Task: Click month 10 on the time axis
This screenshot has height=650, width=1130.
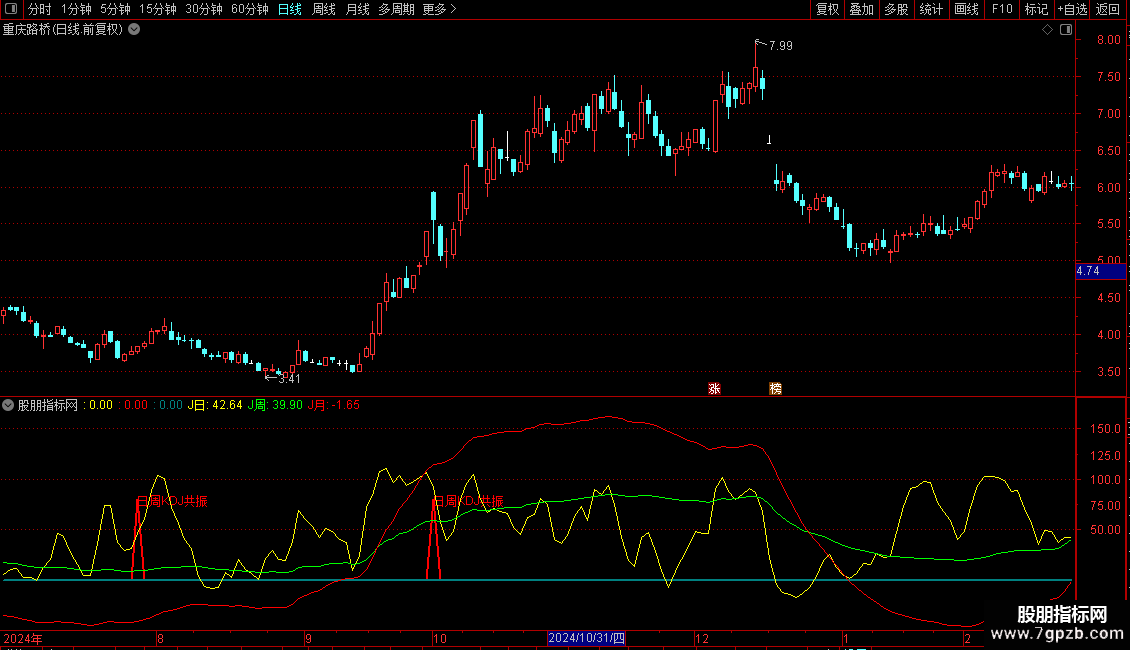Action: [440, 638]
